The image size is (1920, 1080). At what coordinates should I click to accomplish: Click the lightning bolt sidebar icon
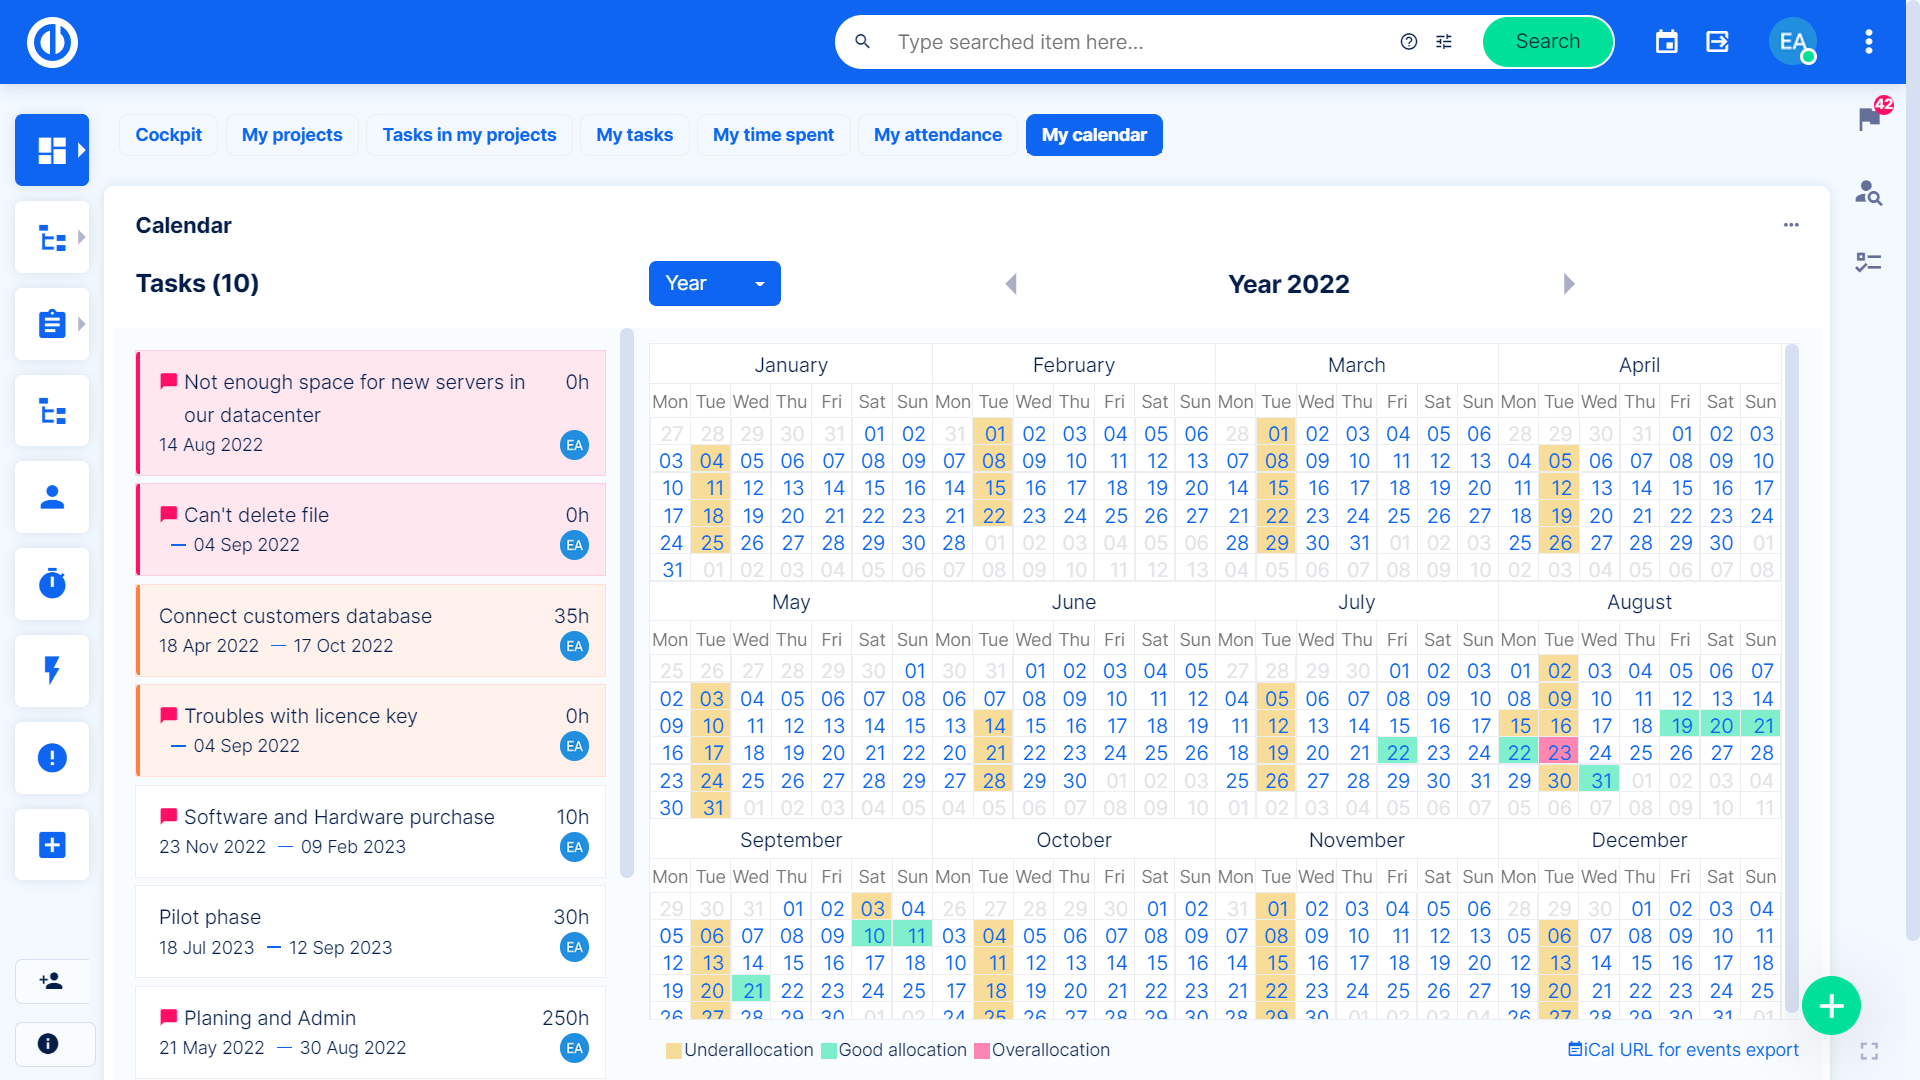click(x=52, y=671)
